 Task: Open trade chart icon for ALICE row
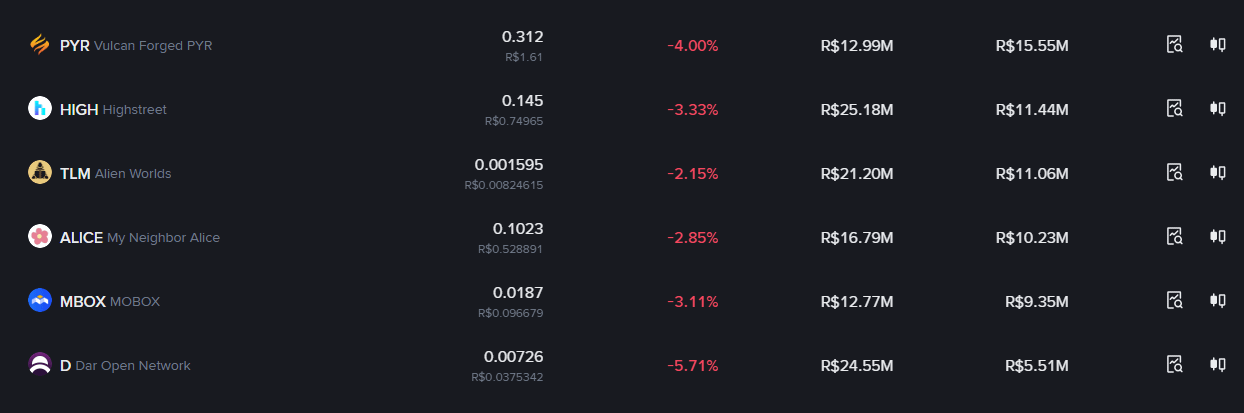coord(1217,237)
